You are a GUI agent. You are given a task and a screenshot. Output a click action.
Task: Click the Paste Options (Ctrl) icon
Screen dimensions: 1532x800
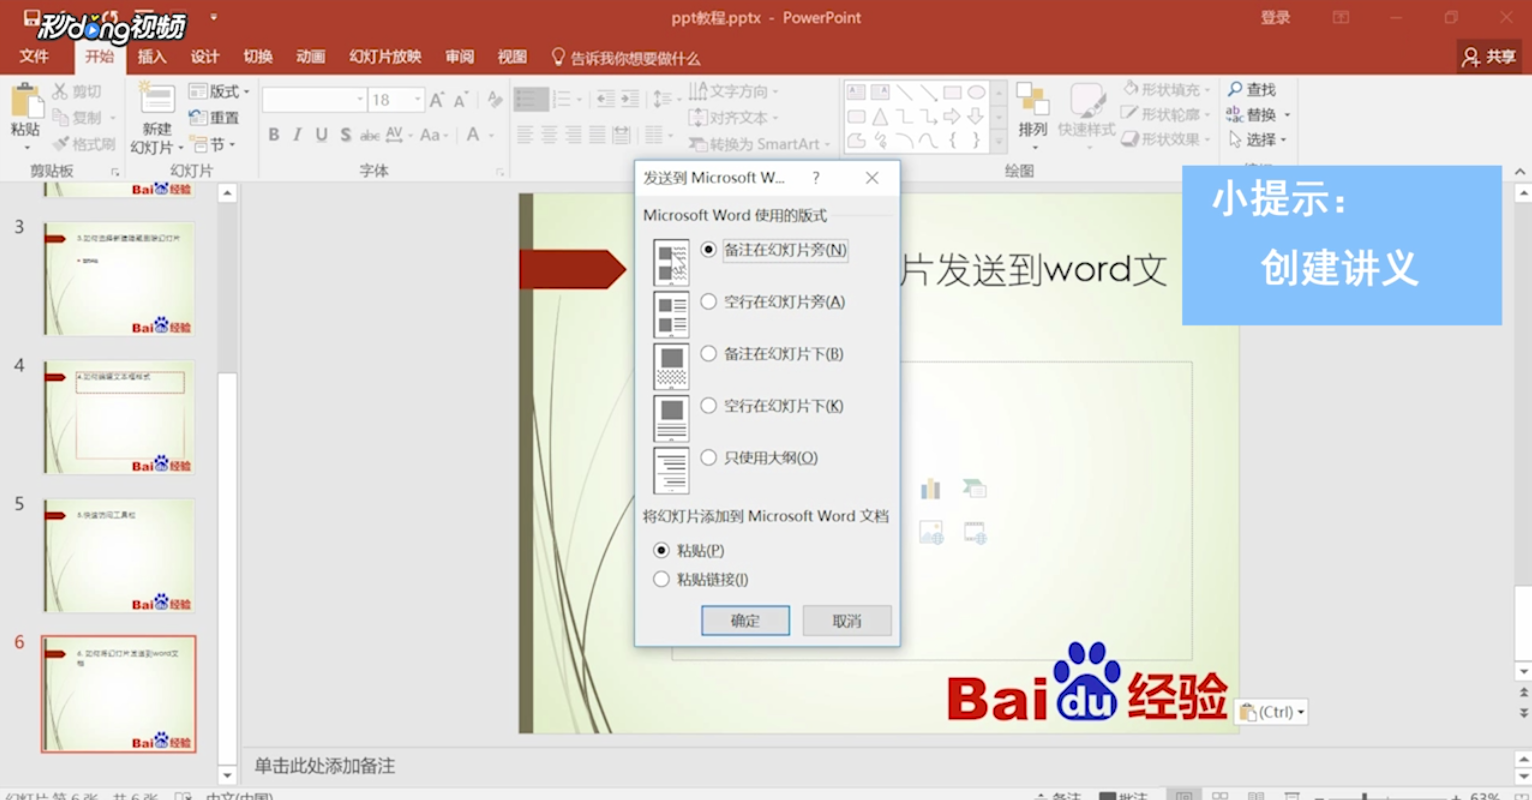1248,712
